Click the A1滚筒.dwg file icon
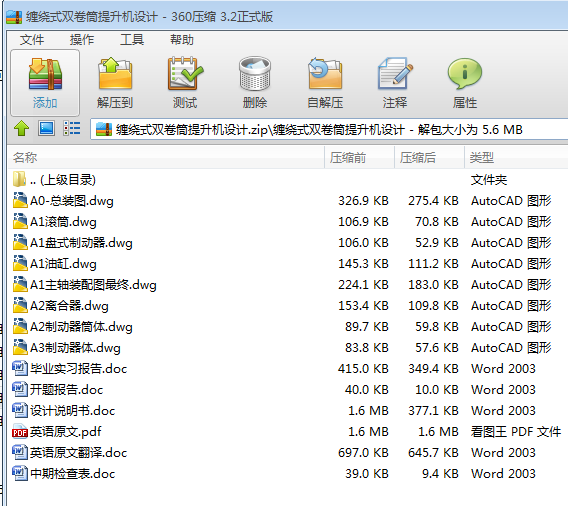Image resolution: width=568 pixels, height=506 pixels. 20,221
